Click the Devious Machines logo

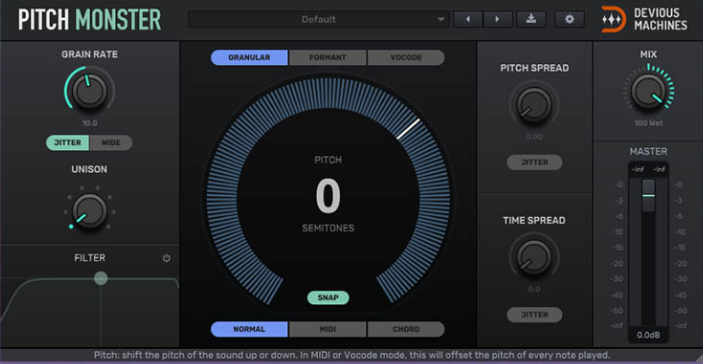(x=644, y=19)
